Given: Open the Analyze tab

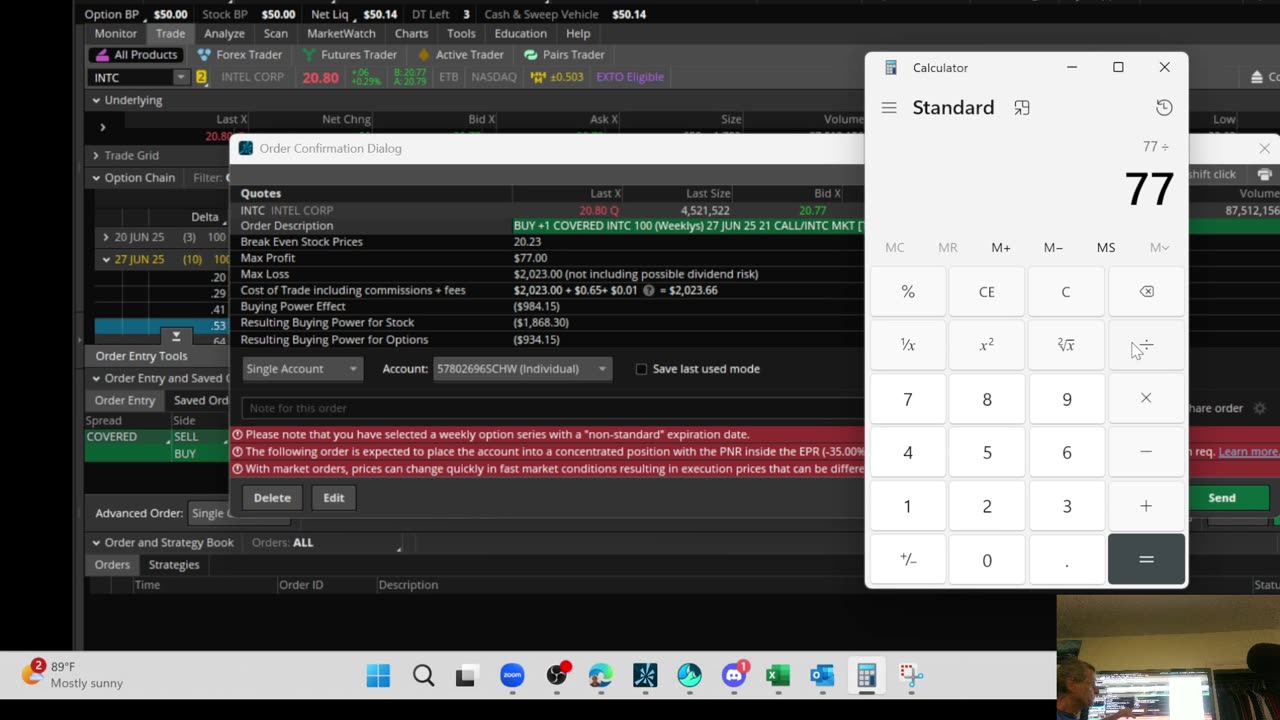Looking at the screenshot, I should [x=224, y=33].
